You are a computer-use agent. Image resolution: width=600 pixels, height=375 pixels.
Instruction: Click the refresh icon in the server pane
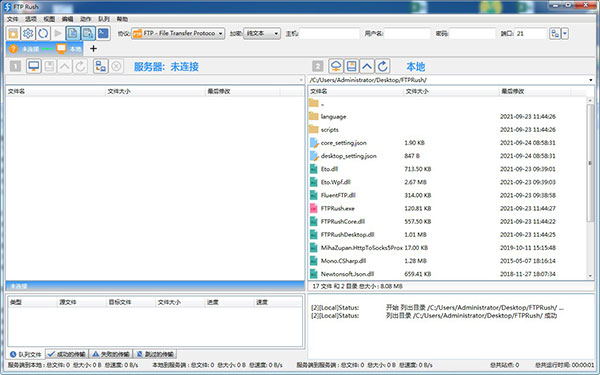[80, 66]
